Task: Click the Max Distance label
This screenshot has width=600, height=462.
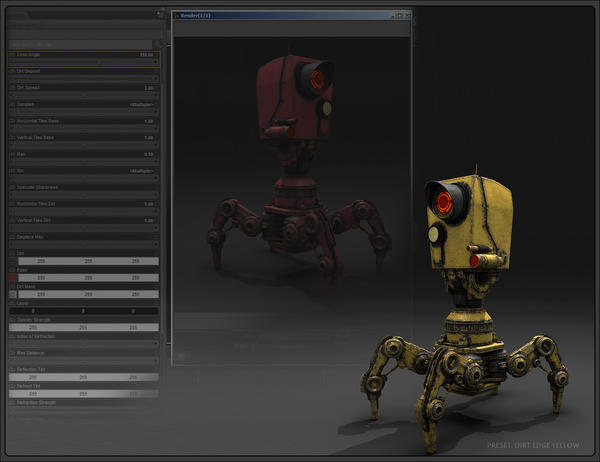Action: coord(30,353)
